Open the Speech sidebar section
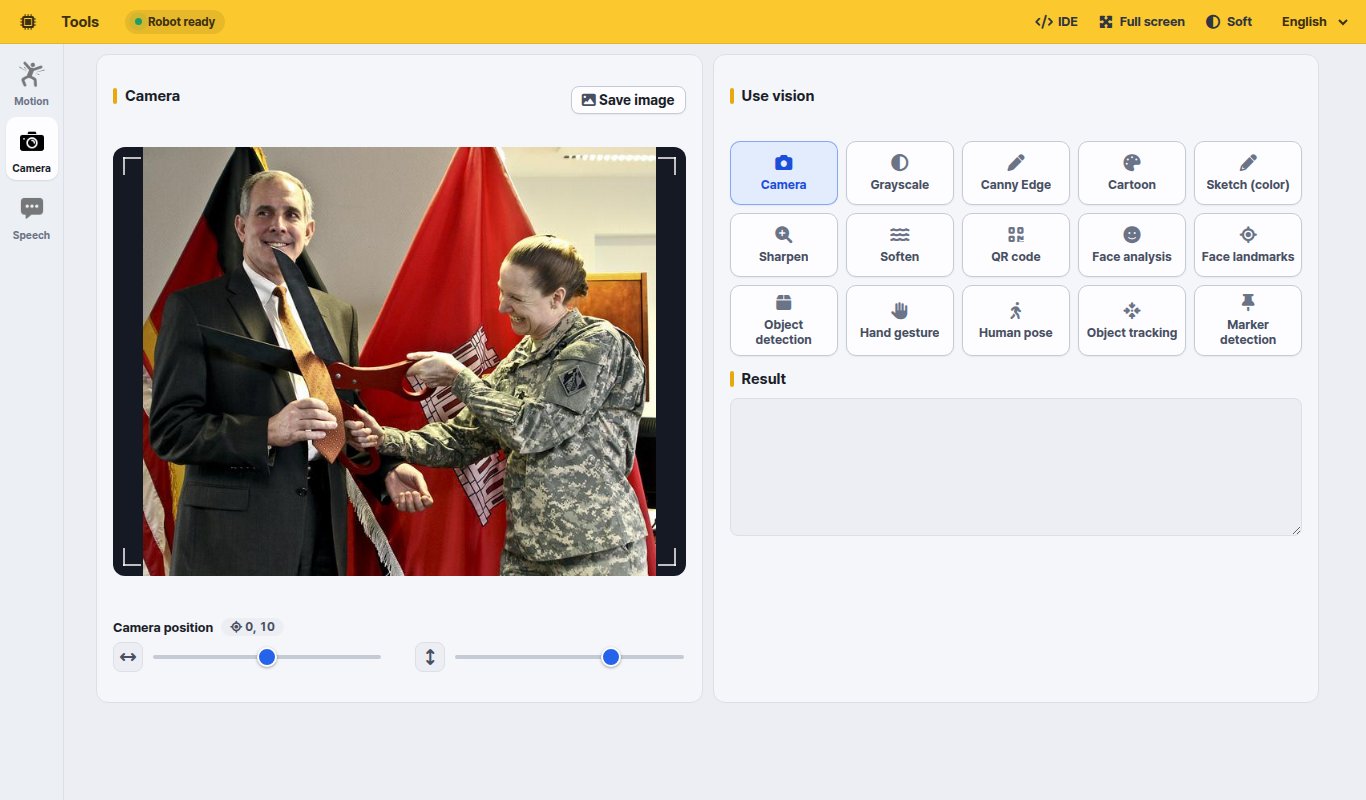The width and height of the screenshot is (1366, 800). click(x=31, y=217)
